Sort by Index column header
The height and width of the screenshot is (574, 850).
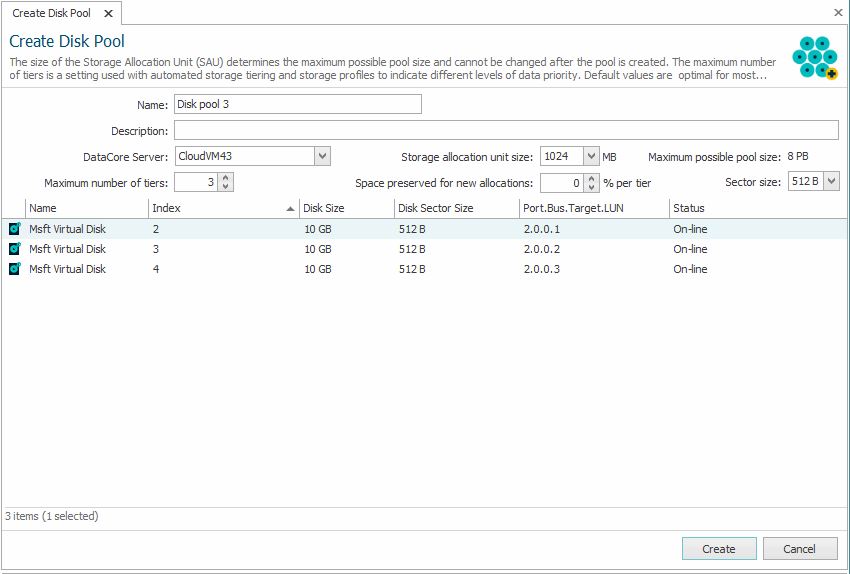[222, 208]
